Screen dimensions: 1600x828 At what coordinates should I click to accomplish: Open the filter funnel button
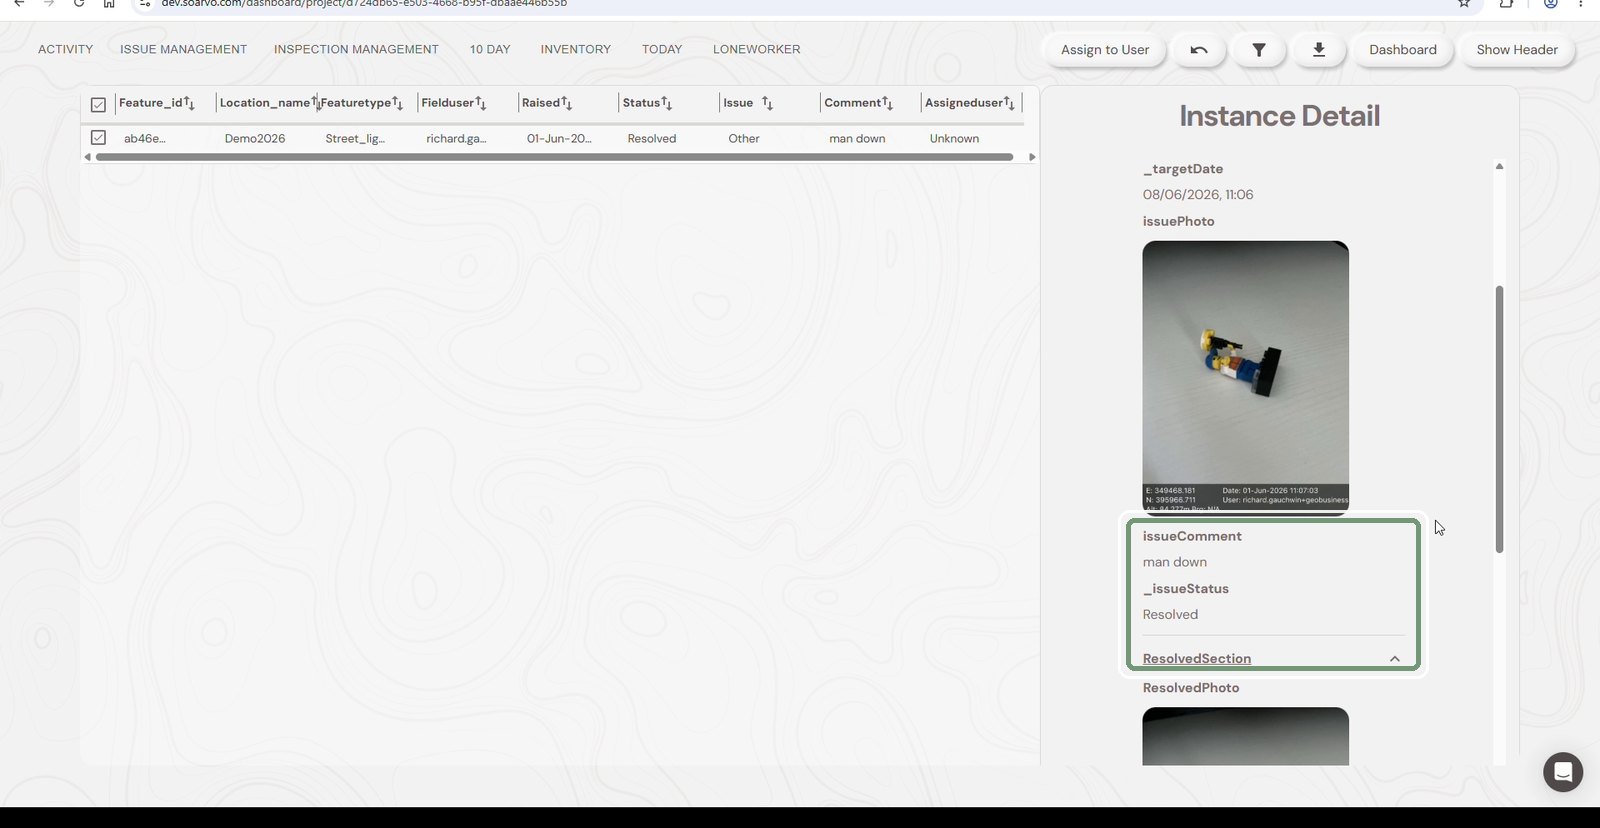(x=1259, y=50)
